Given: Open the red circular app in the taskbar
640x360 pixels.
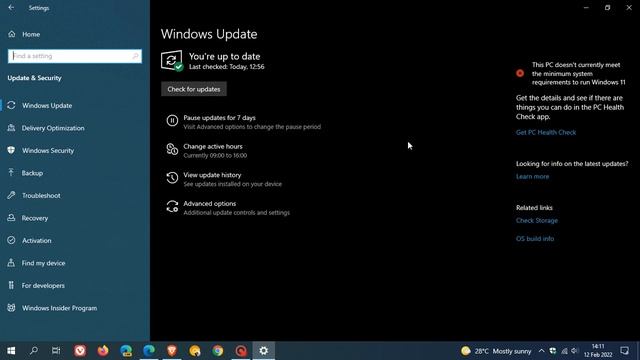Looking at the screenshot, I should tap(241, 351).
